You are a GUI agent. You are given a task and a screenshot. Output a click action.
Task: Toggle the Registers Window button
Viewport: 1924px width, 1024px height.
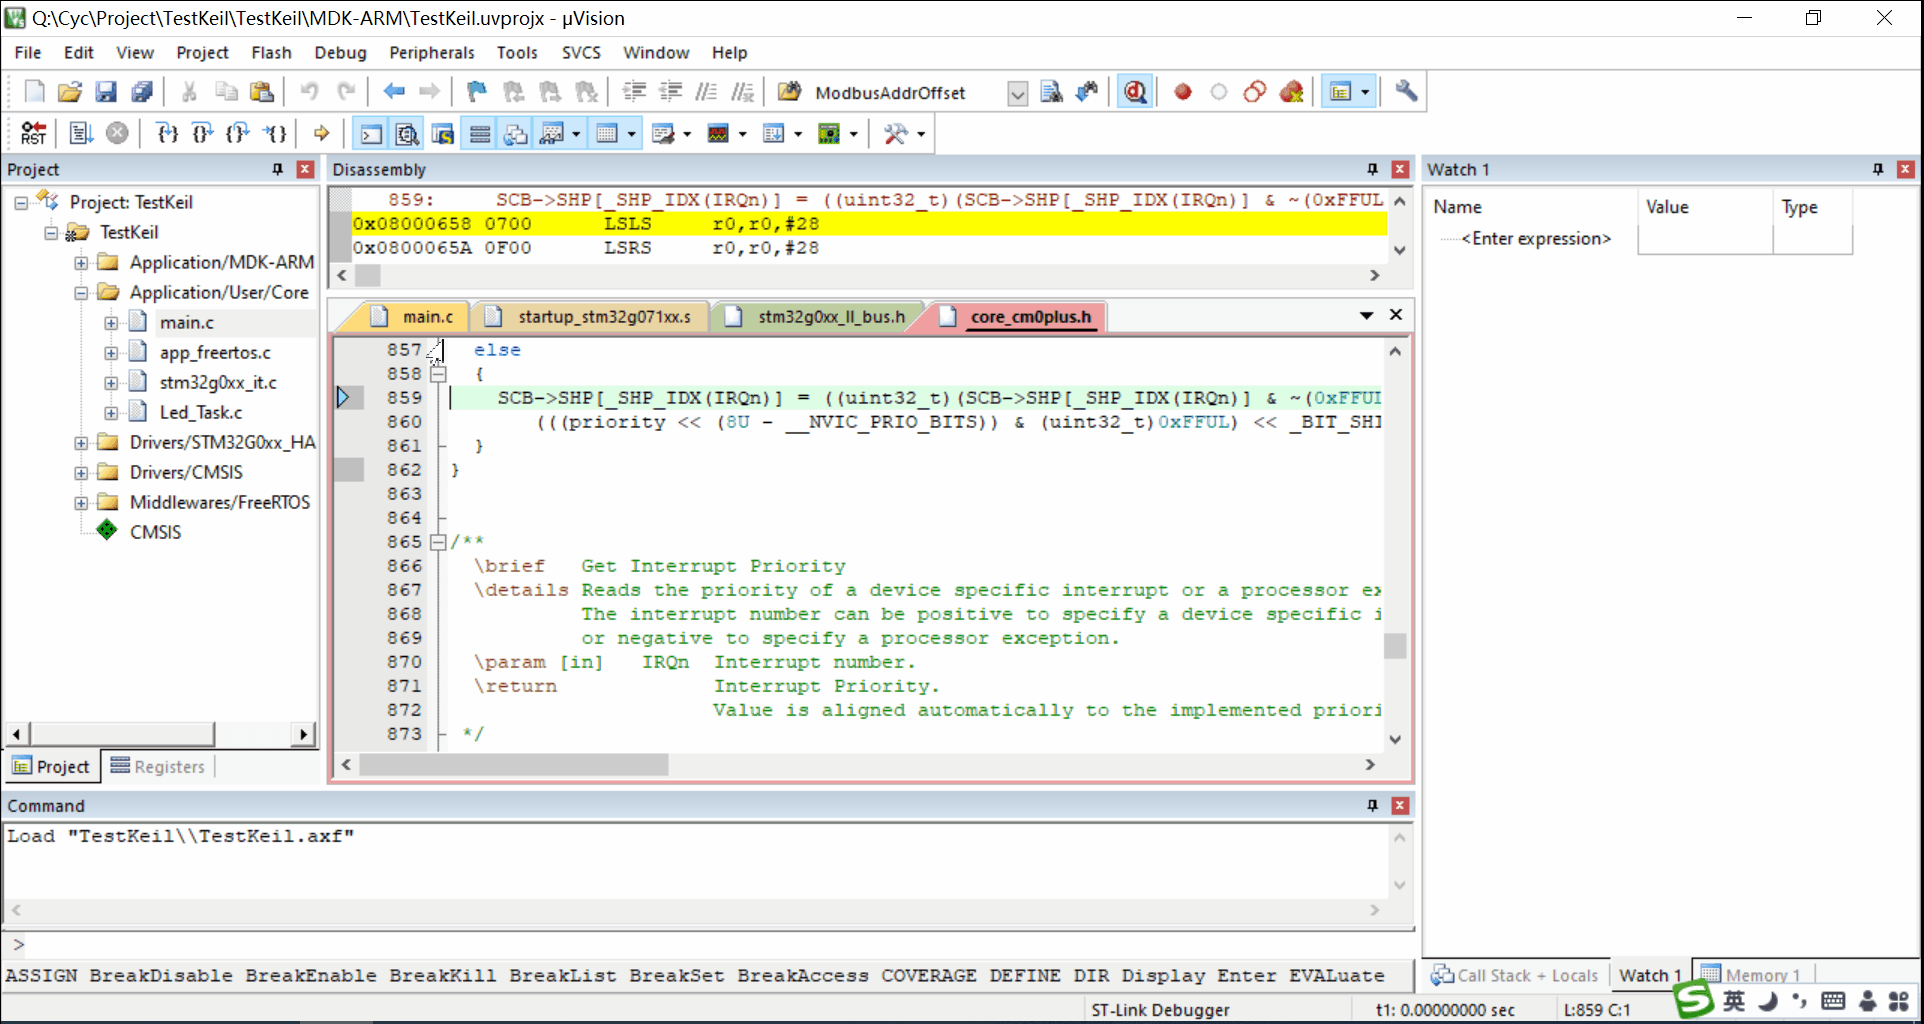tap(480, 133)
